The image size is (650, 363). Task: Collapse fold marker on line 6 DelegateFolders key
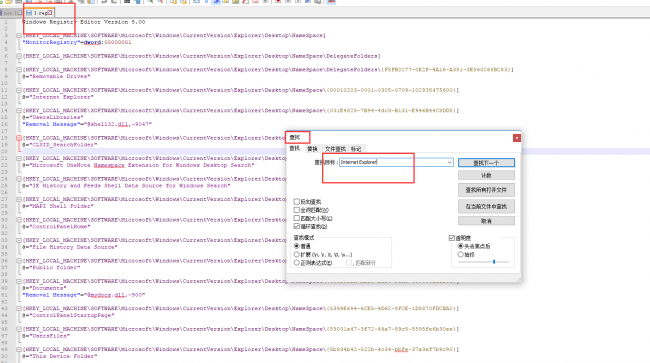[x=19, y=56]
